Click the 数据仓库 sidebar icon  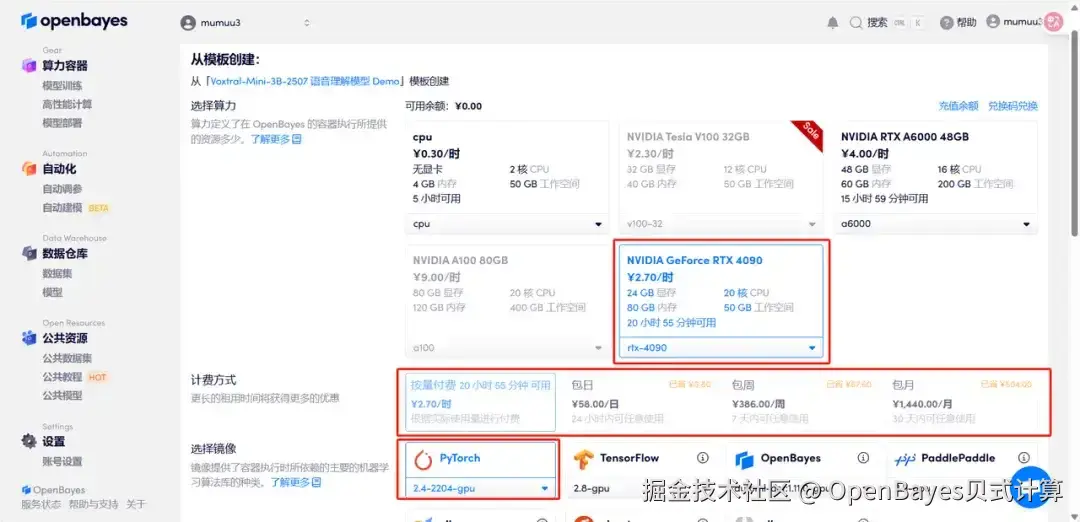pos(28,253)
